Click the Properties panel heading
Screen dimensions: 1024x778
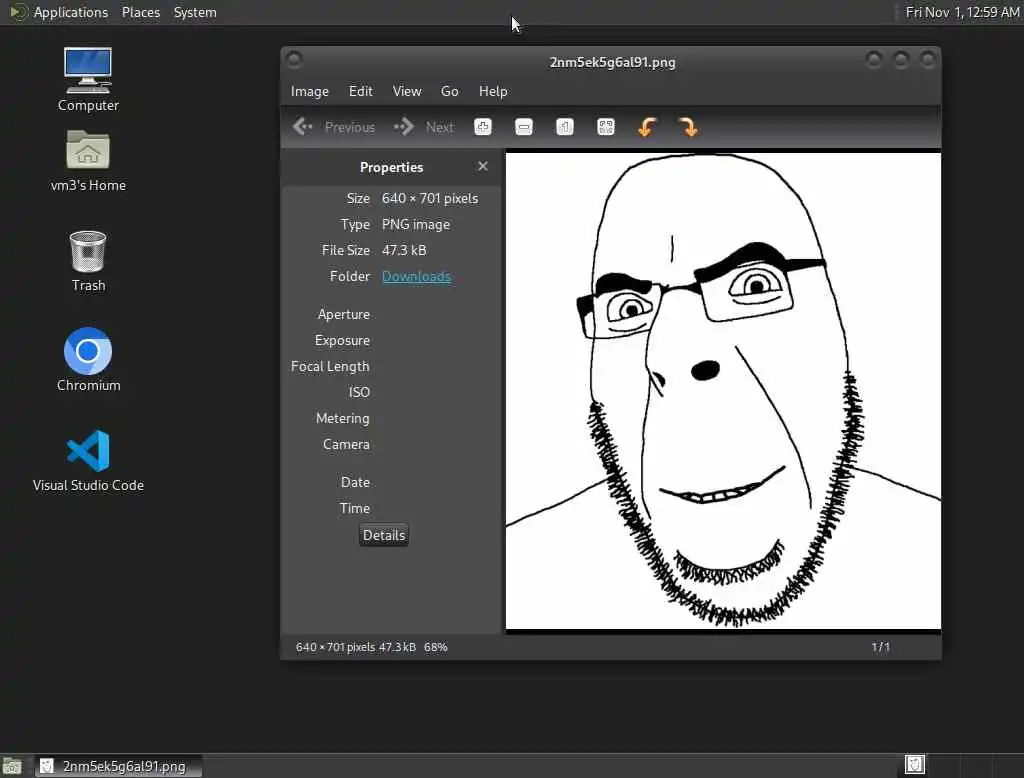[x=391, y=167]
